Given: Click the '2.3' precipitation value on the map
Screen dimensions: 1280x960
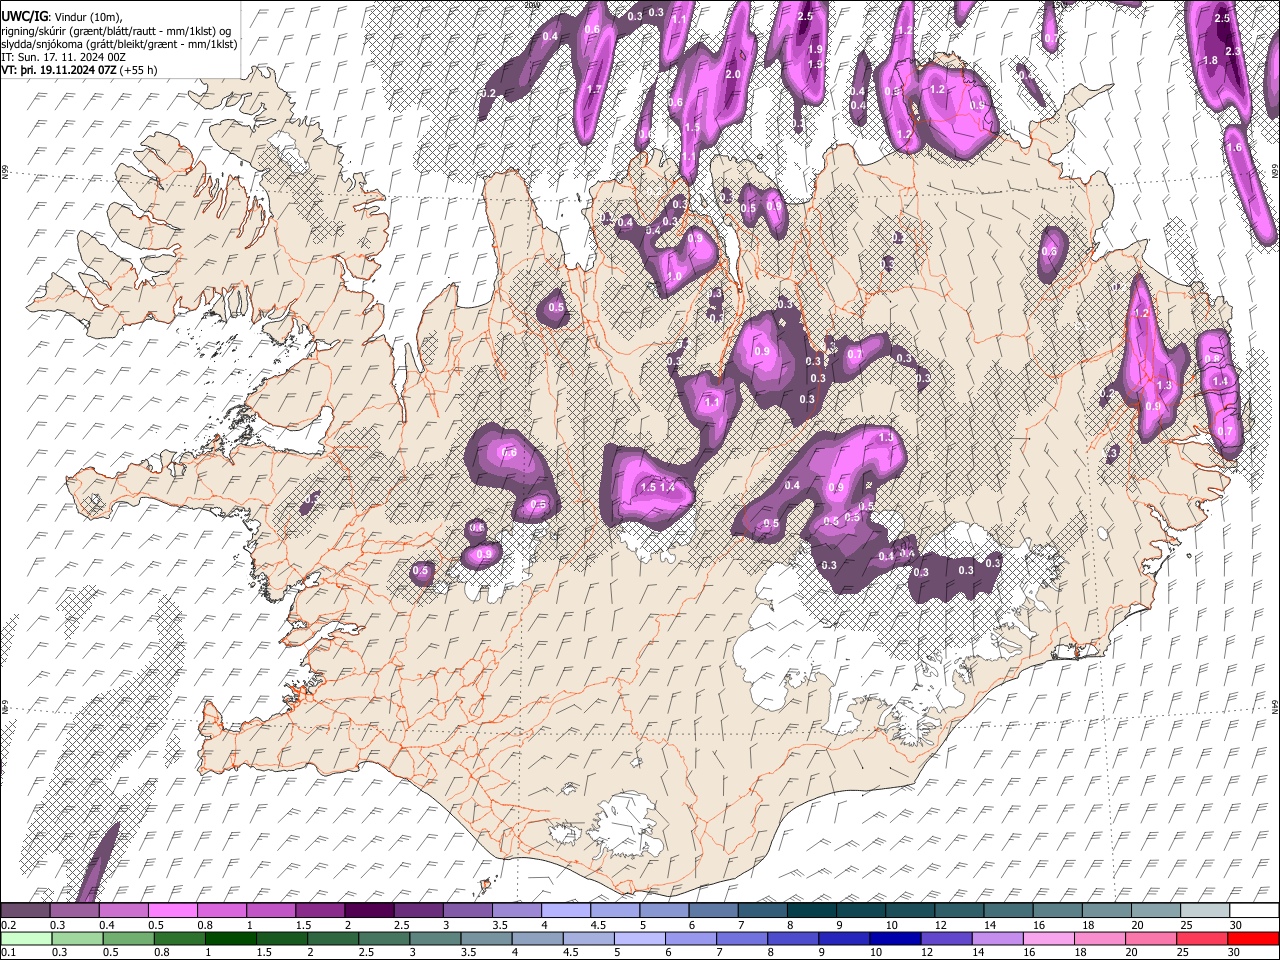Looking at the screenshot, I should pos(1233,51).
